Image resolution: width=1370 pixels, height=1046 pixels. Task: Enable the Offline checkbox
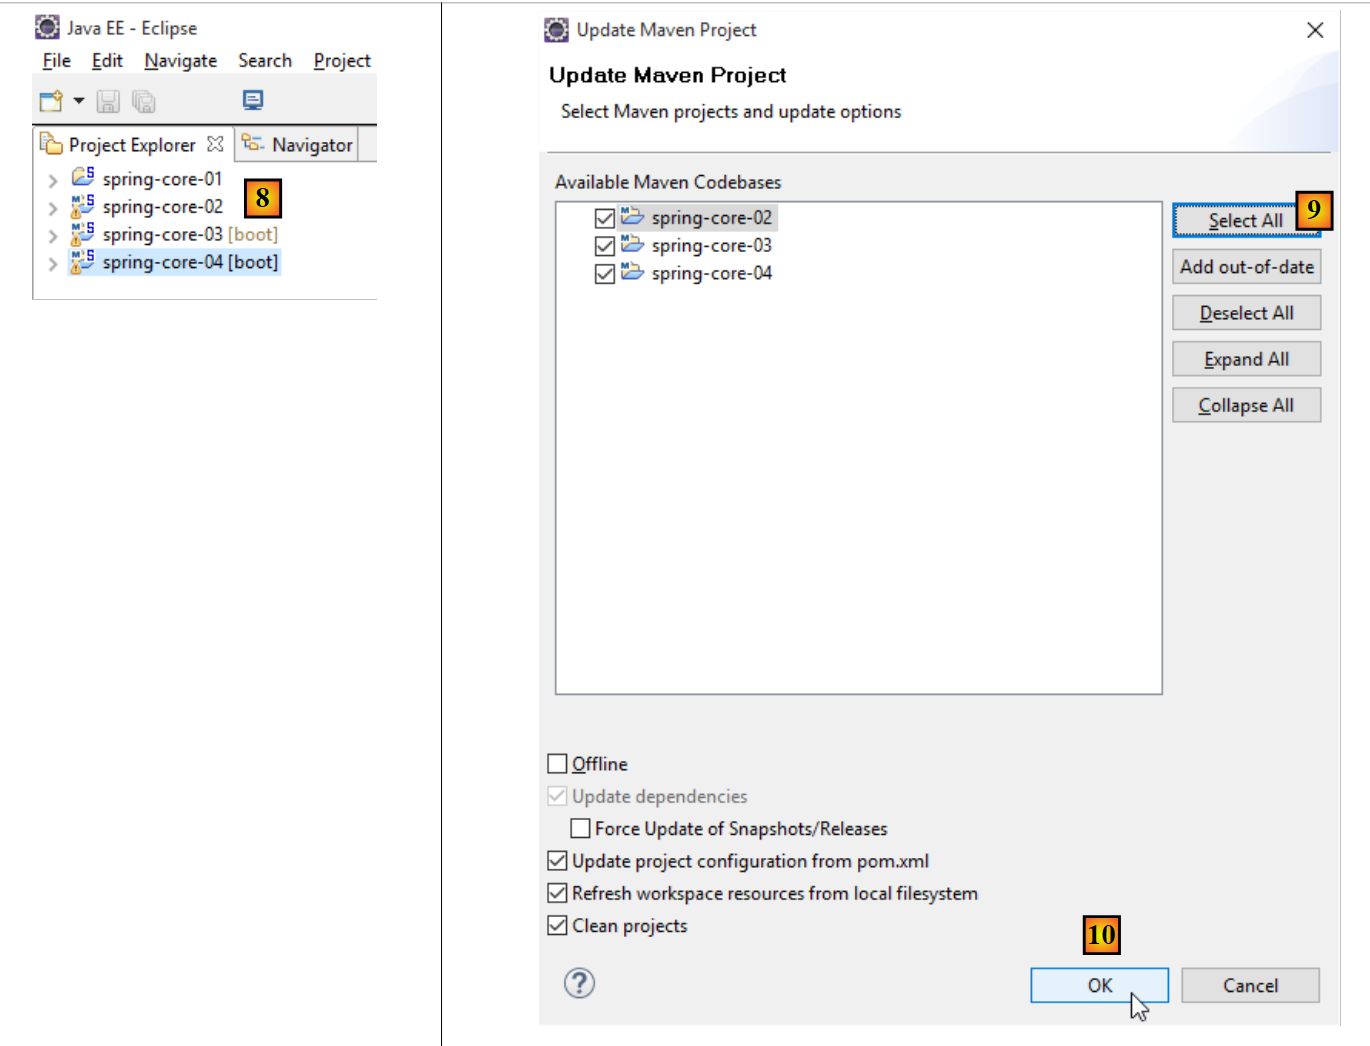coord(558,764)
